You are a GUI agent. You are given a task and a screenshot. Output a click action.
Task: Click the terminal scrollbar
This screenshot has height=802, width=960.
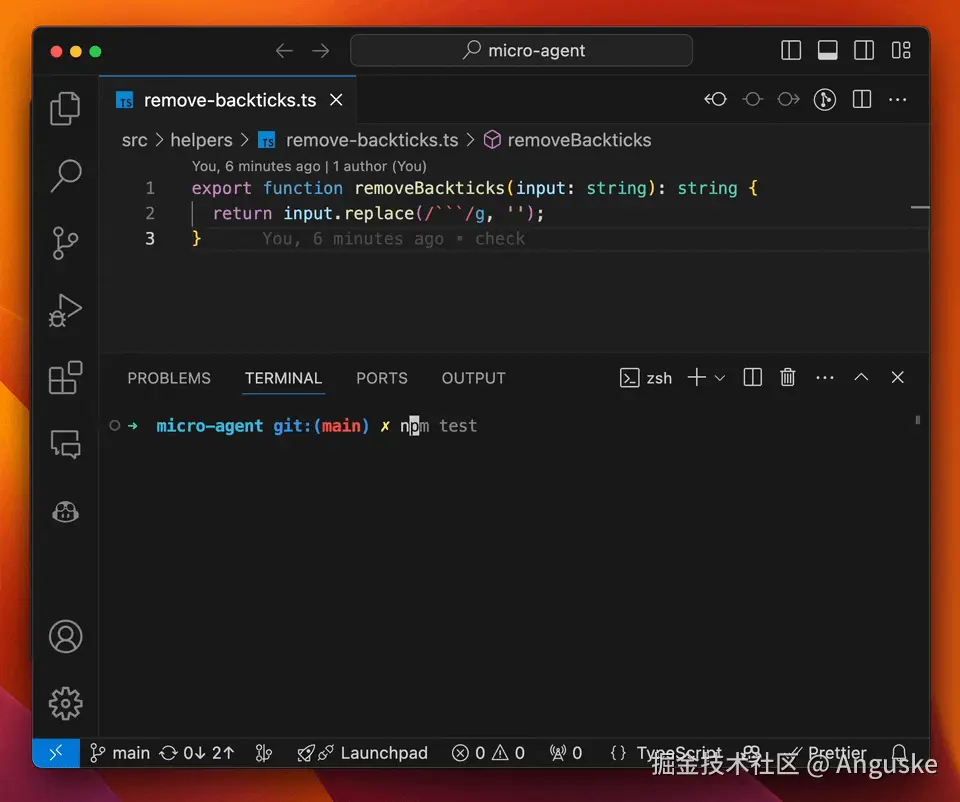tap(917, 420)
